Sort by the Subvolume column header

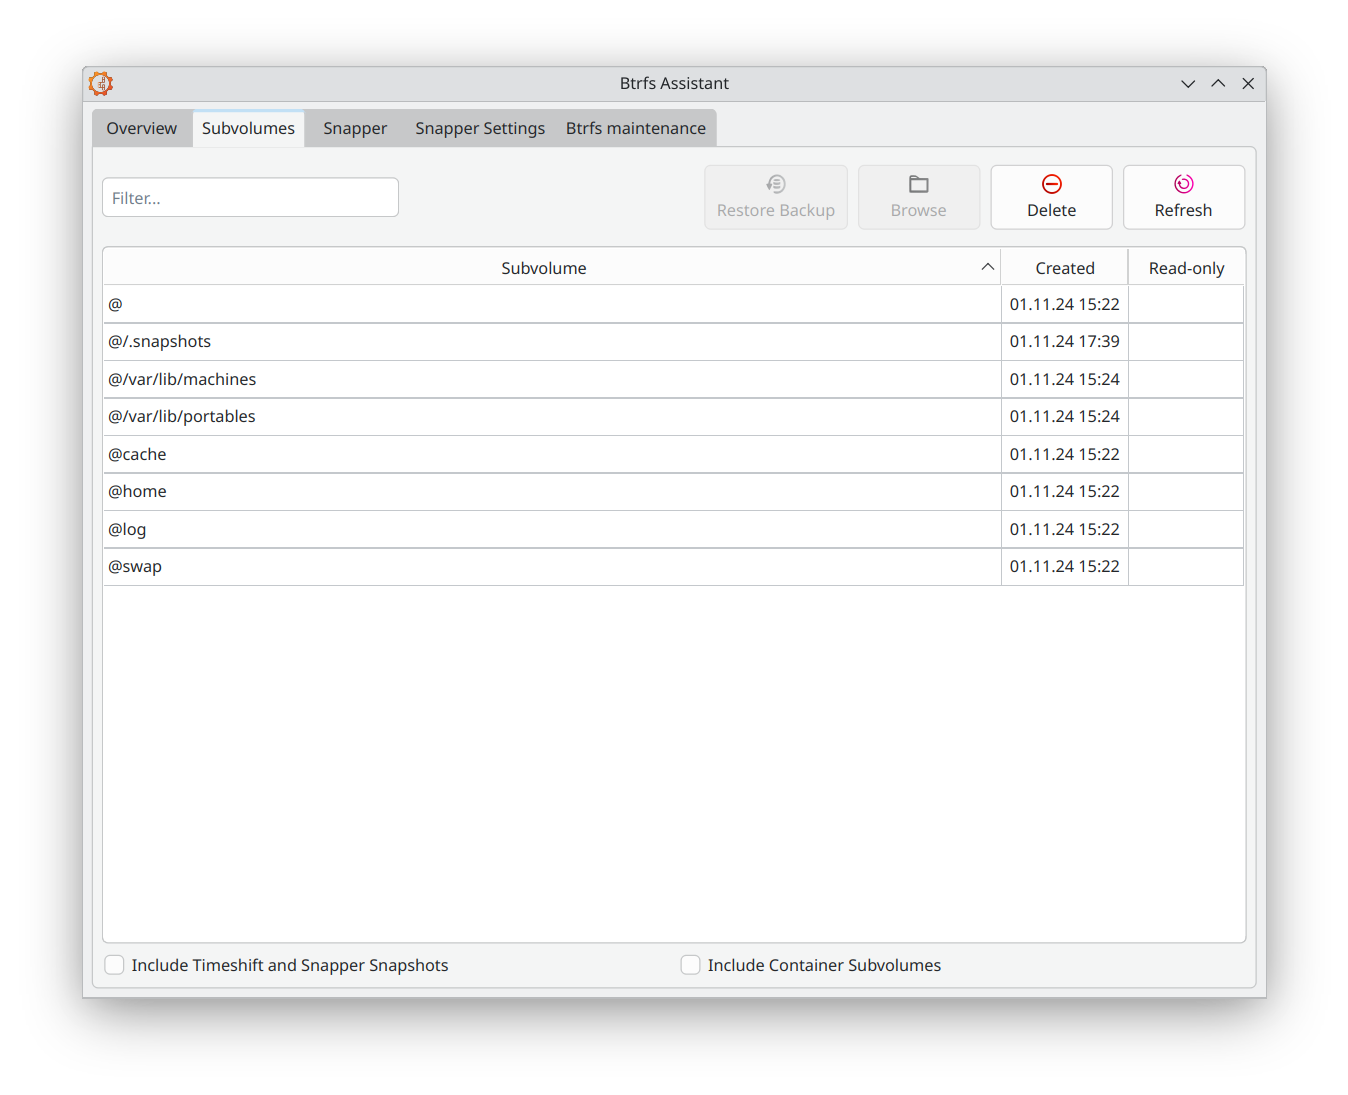click(x=552, y=267)
